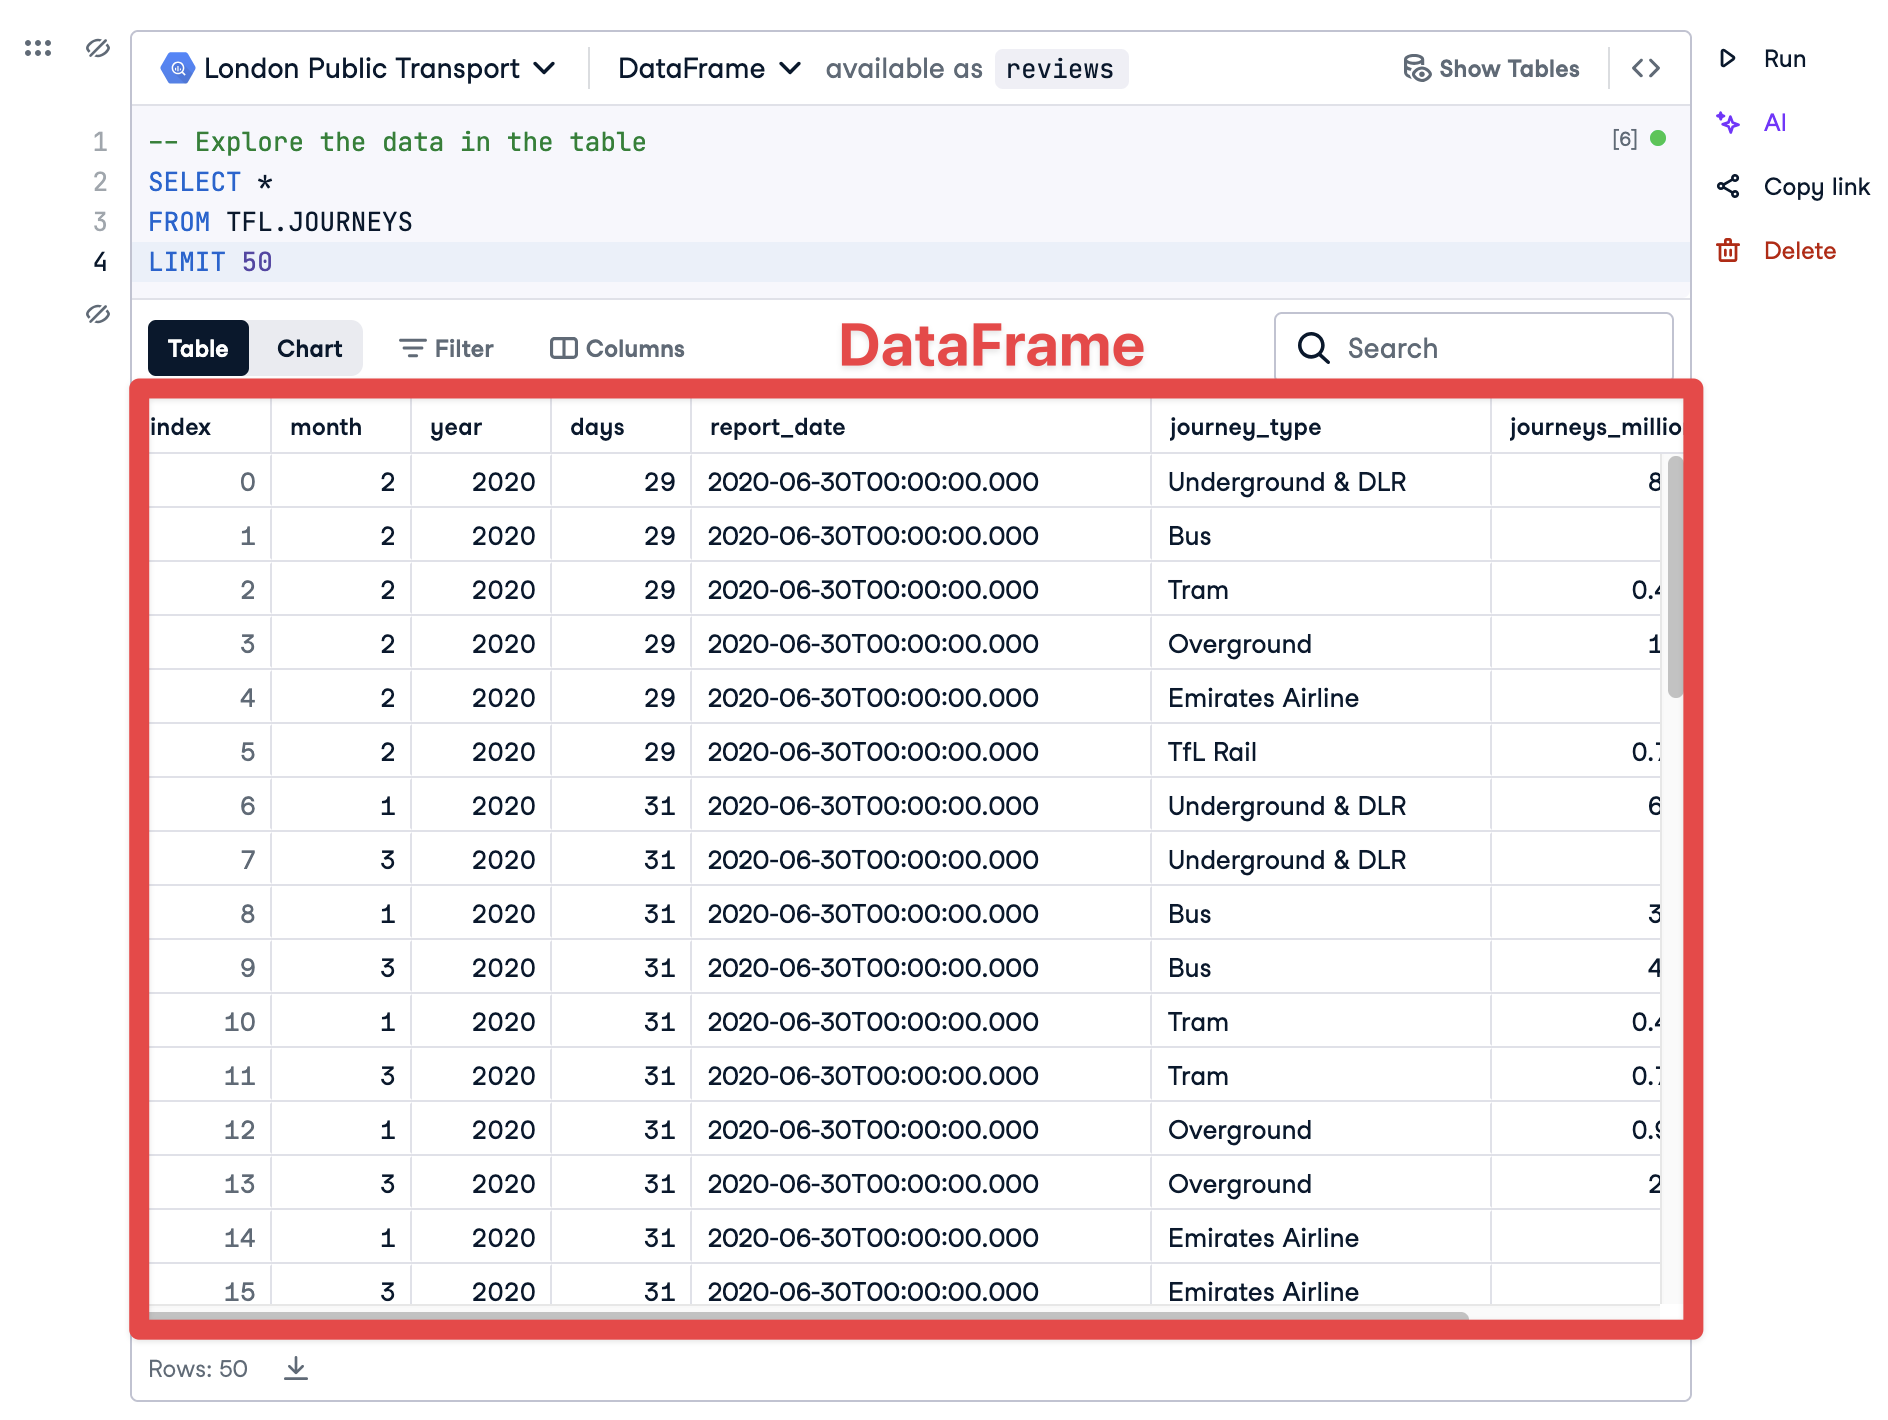Copy link to this cell
Image resolution: width=1888 pixels, height=1420 pixels.
click(1795, 187)
